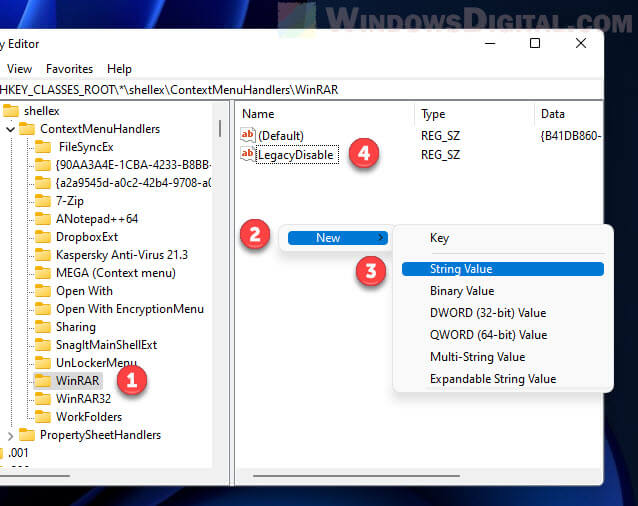Minimize the Registry Editor window
The width and height of the screenshot is (638, 506).
490,43
